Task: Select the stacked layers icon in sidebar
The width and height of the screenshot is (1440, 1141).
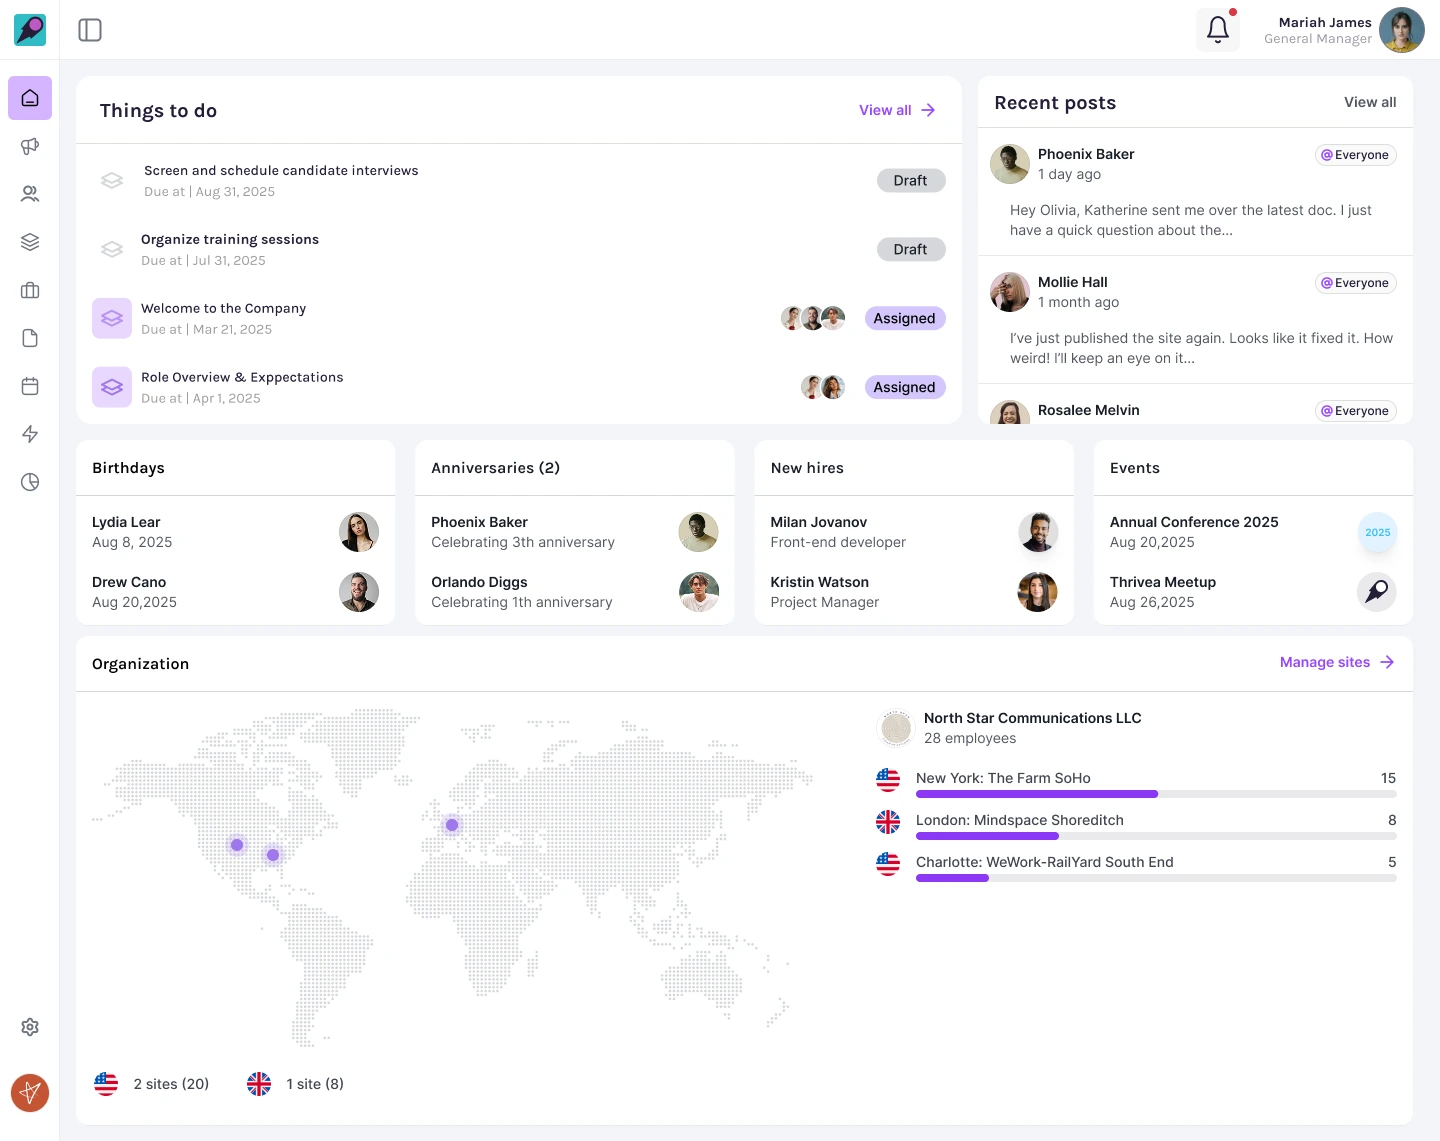Action: pos(30,242)
